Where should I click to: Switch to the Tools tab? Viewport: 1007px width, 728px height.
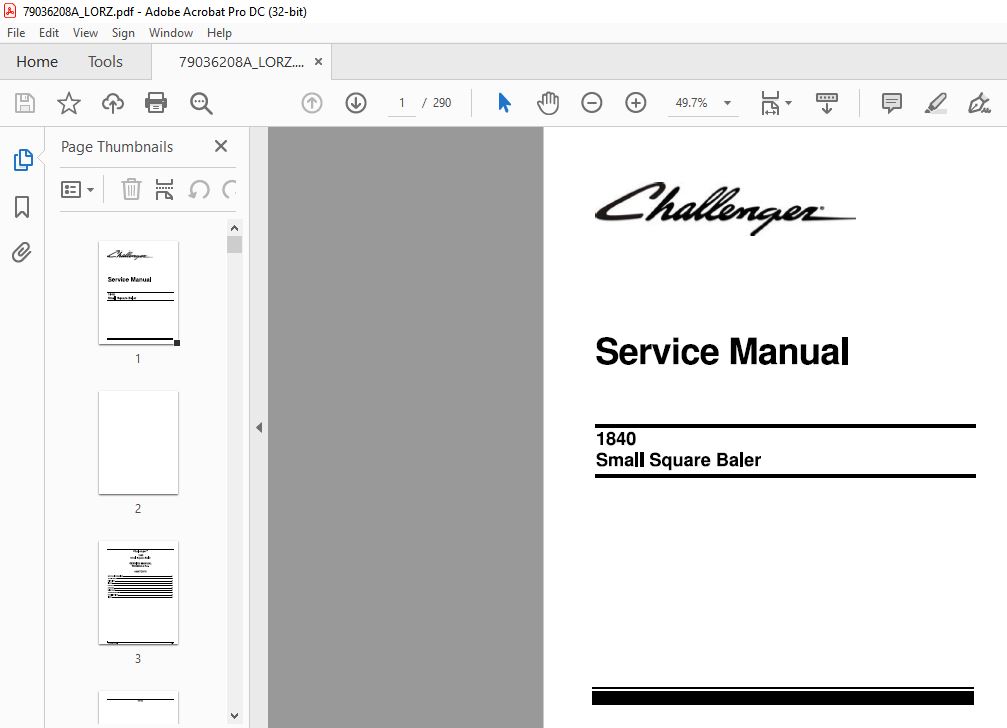click(x=105, y=62)
